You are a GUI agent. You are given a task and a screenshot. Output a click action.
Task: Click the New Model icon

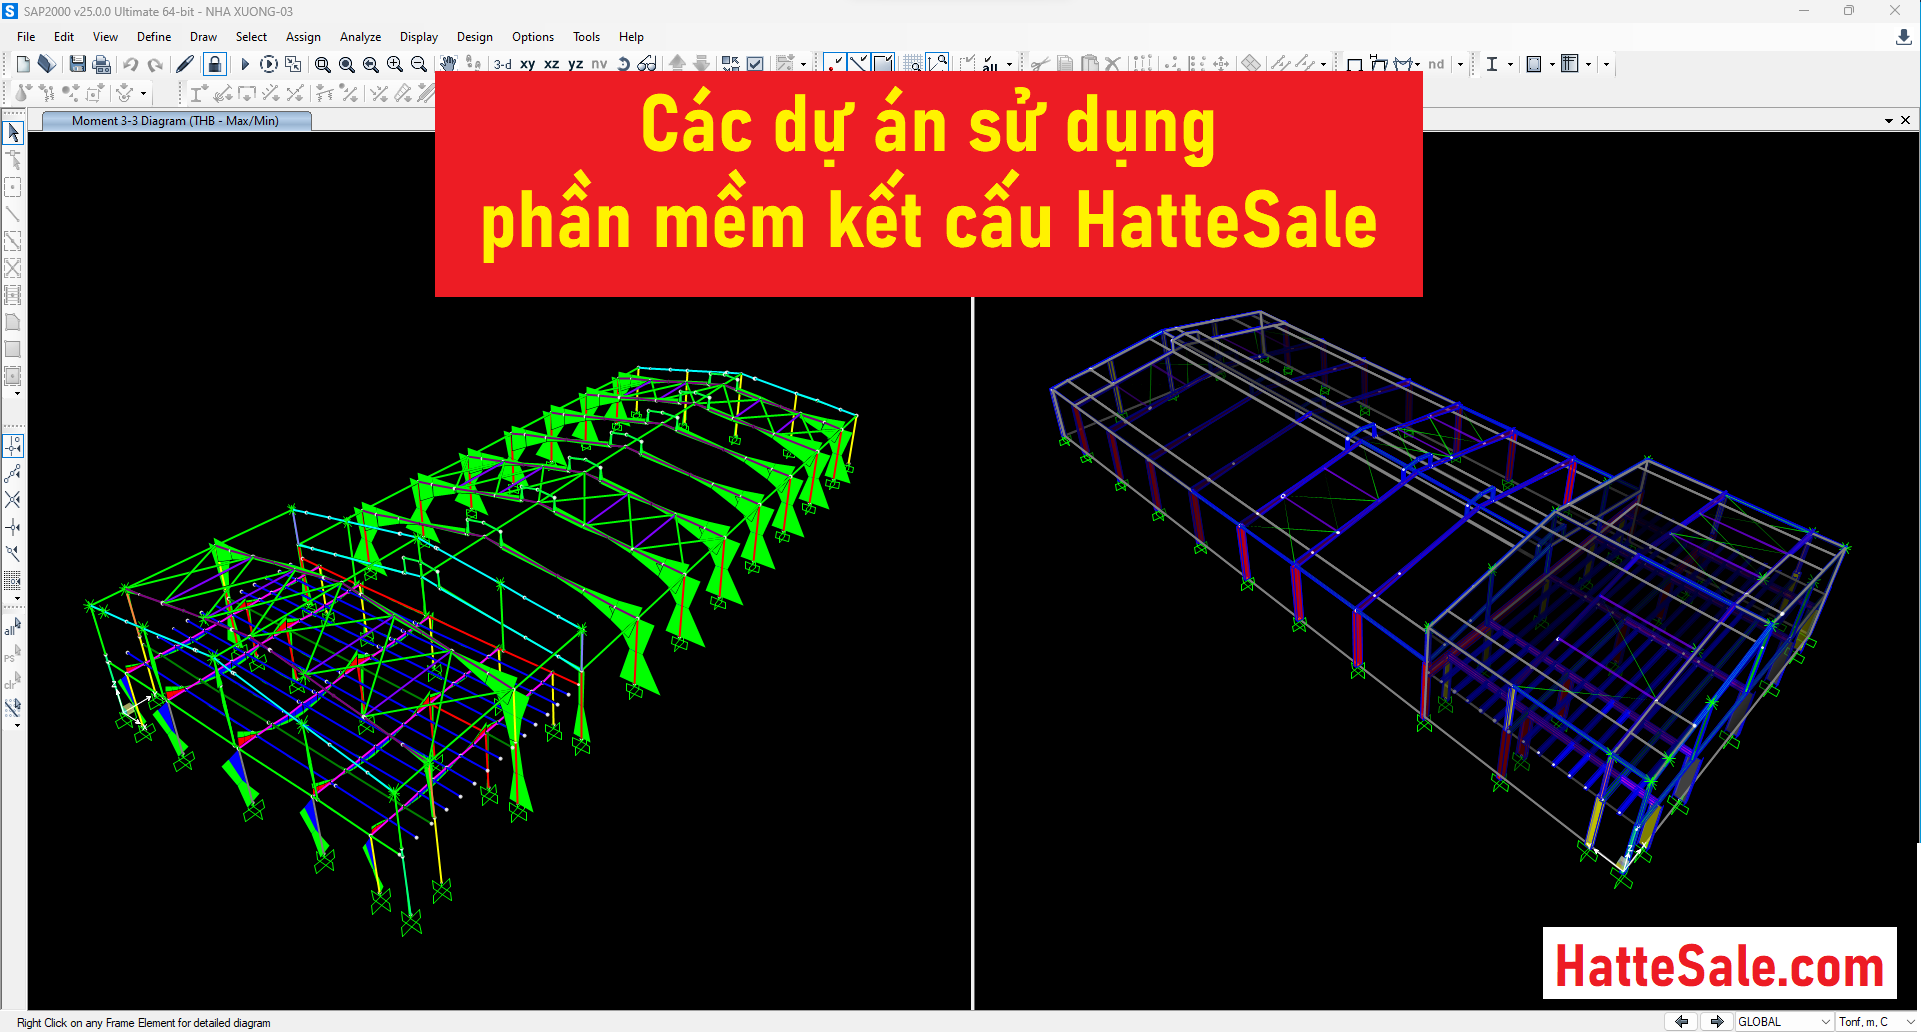pos(23,64)
